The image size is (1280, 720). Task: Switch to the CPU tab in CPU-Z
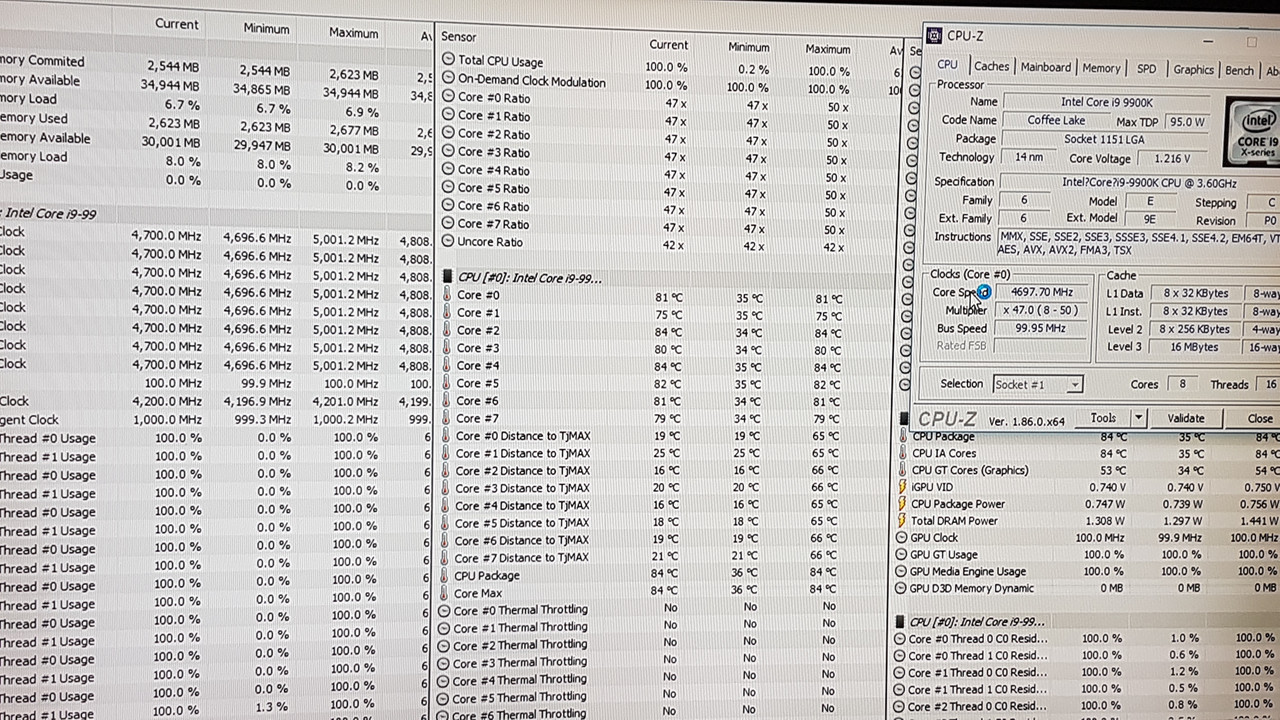point(947,65)
